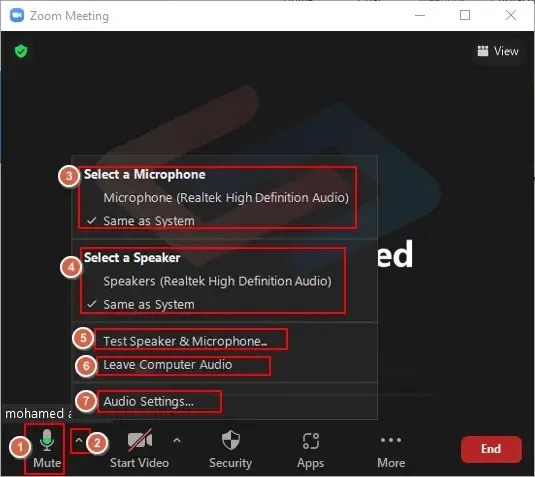Select Speakers (Realtek High Definition Audio)
This screenshot has height=477, width=535.
click(x=217, y=281)
